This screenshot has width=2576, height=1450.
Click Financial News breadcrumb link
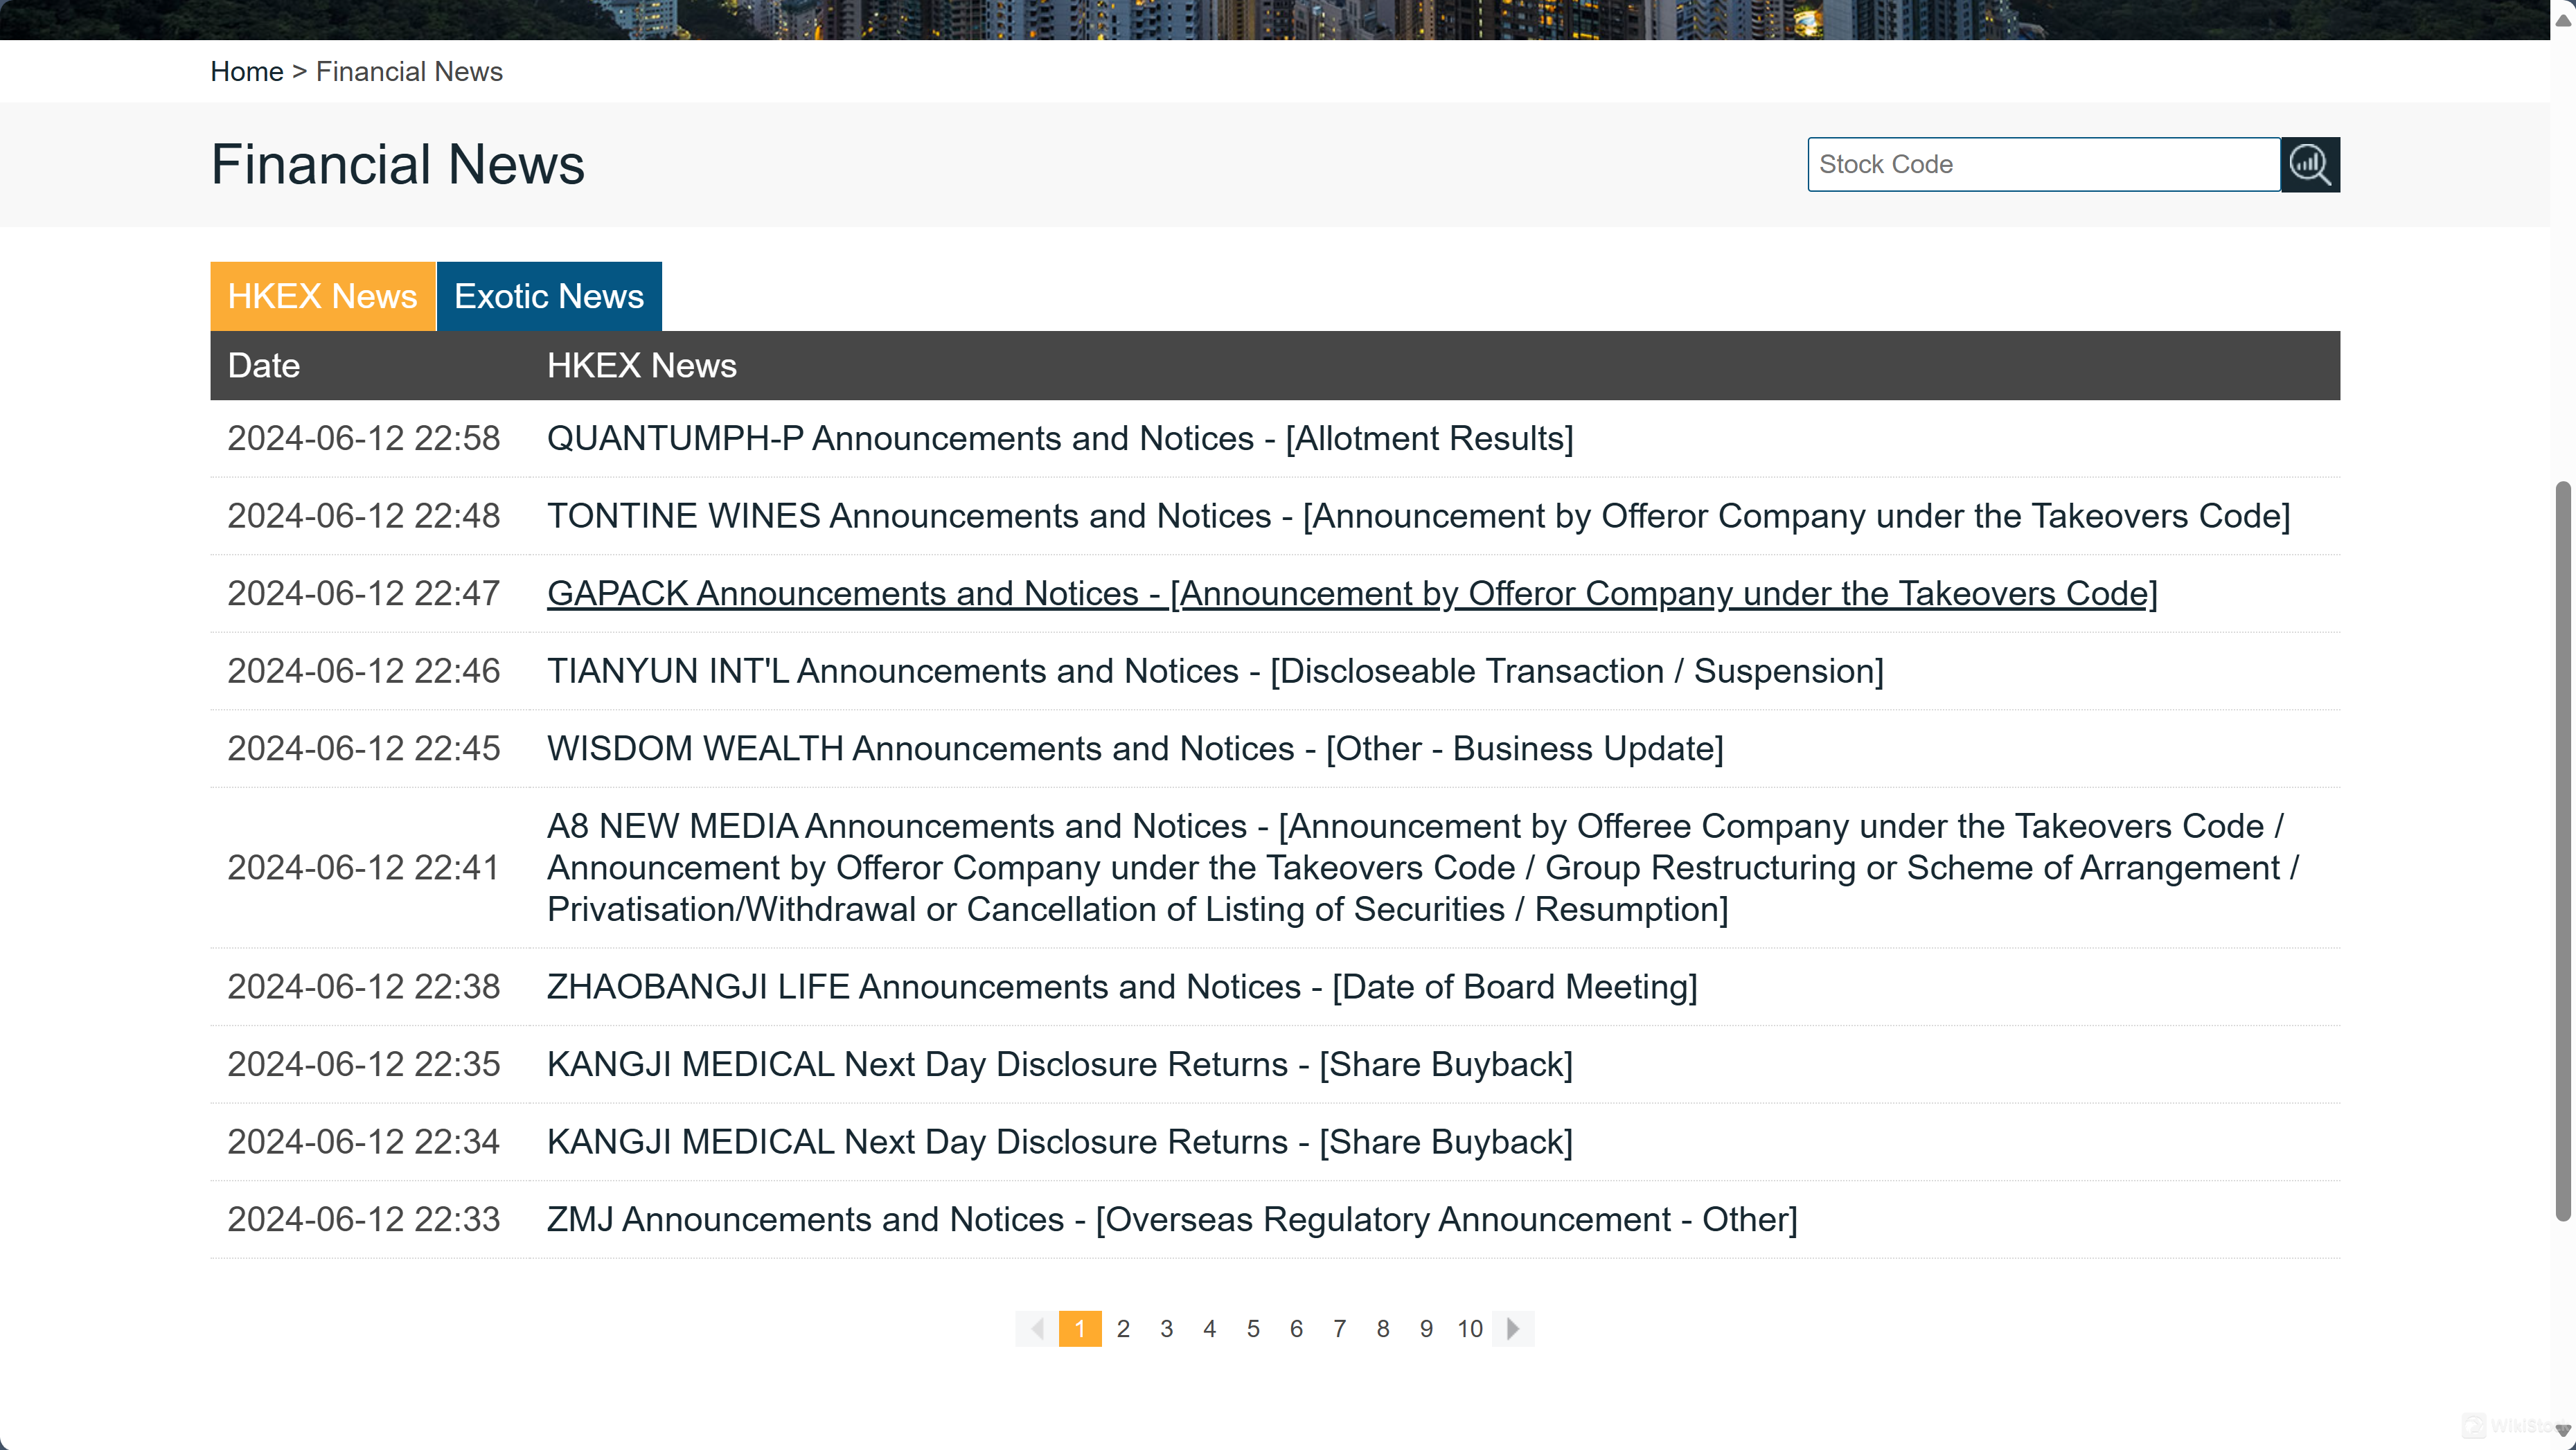[x=409, y=71]
